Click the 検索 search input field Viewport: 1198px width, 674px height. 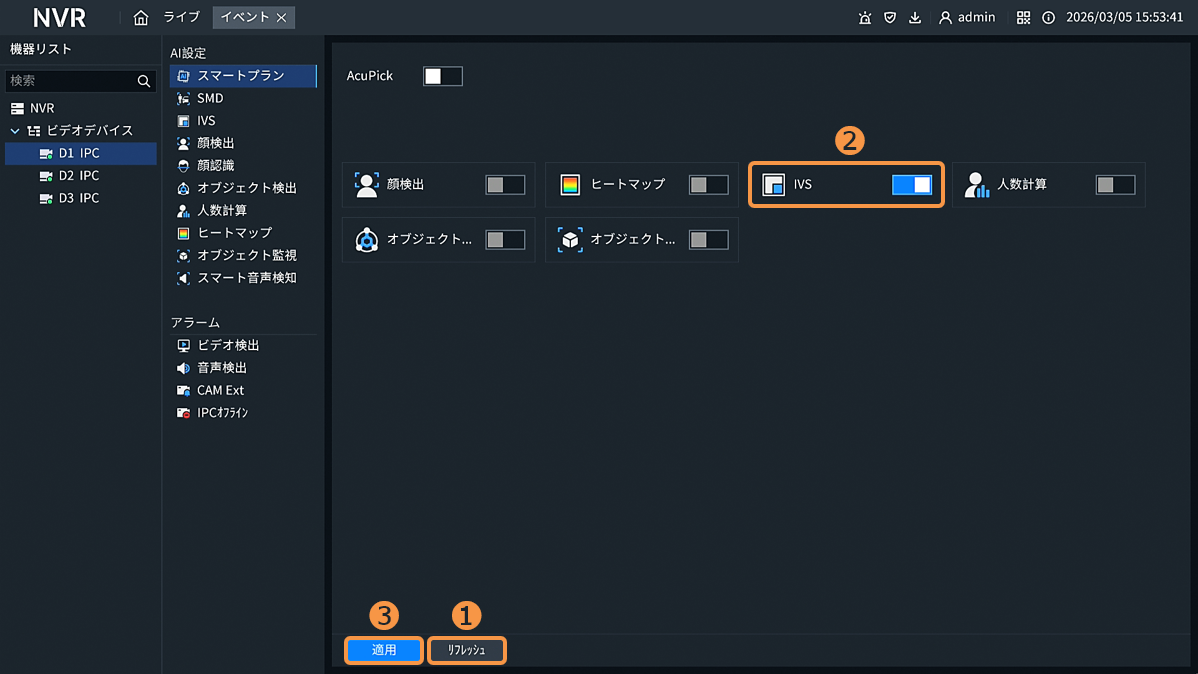(x=68, y=81)
